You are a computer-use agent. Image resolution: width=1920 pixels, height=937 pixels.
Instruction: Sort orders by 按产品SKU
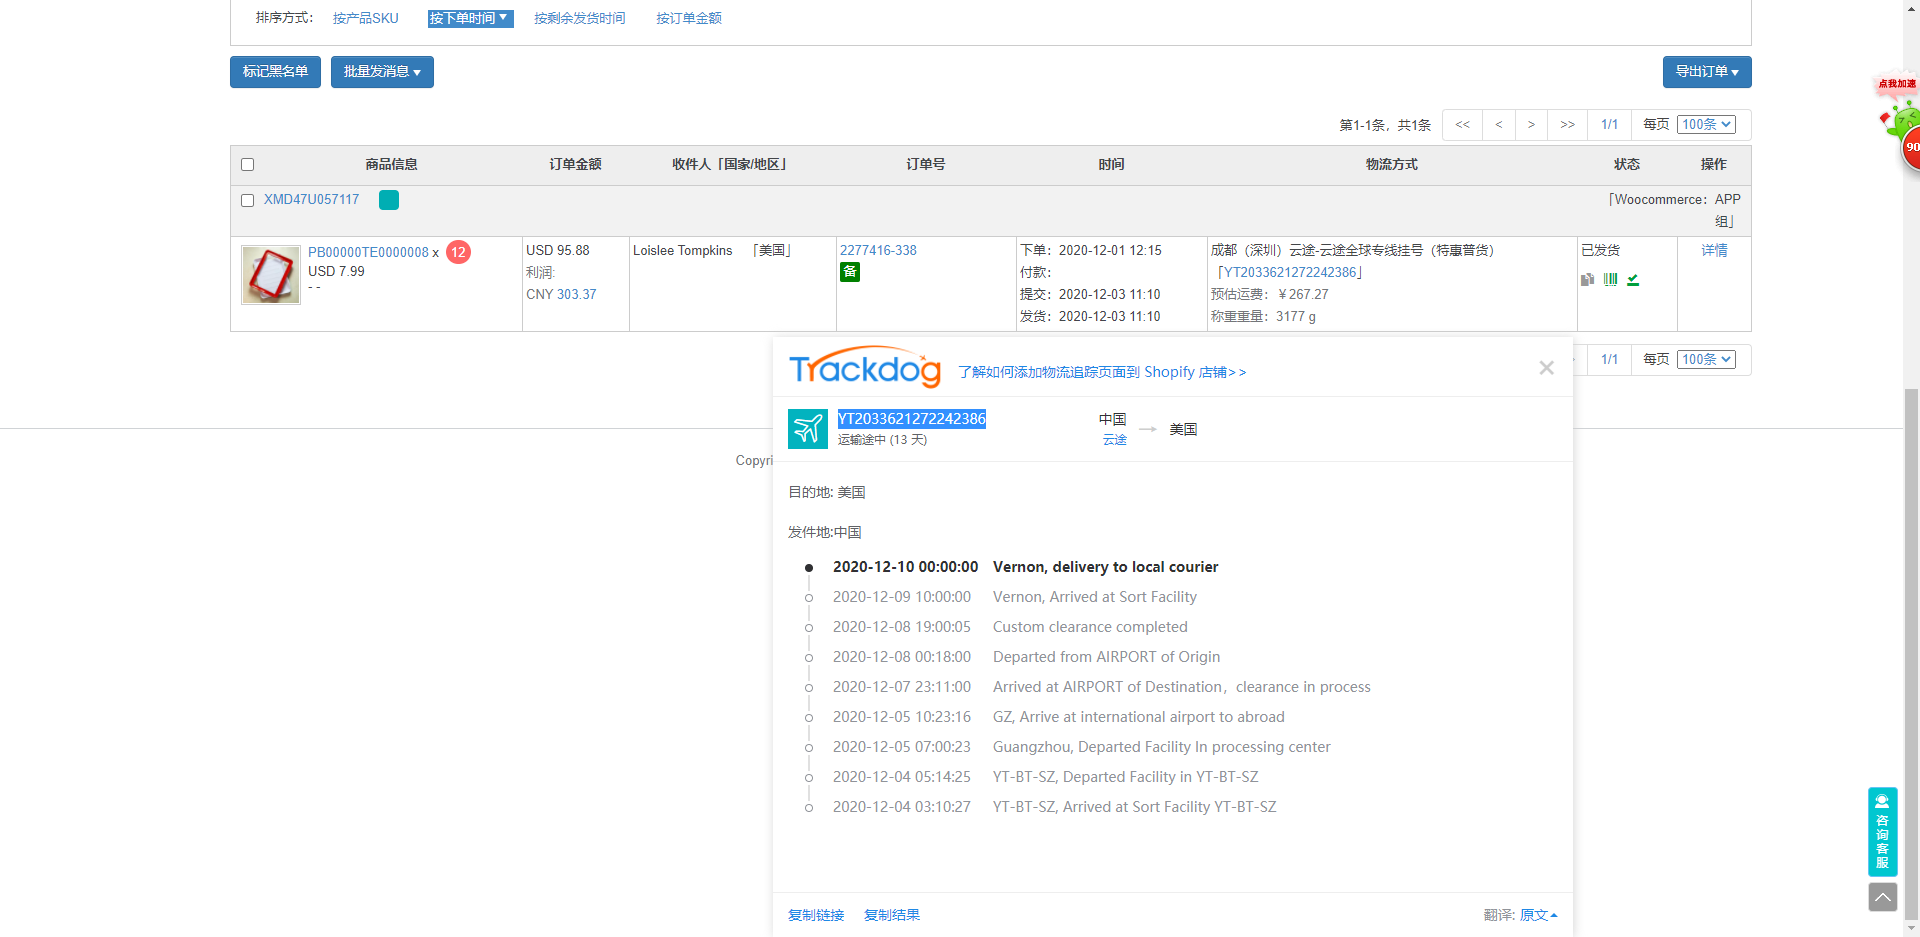click(x=365, y=18)
